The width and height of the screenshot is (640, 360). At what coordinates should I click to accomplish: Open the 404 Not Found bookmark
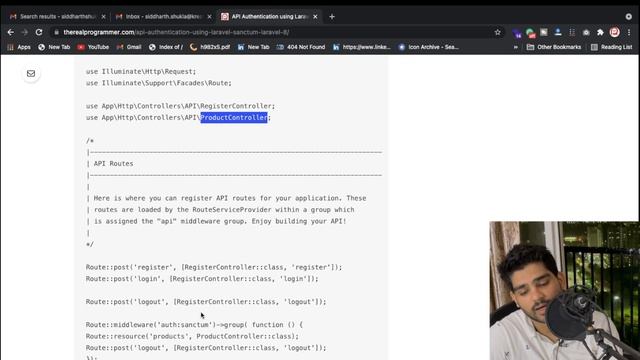tap(301, 47)
